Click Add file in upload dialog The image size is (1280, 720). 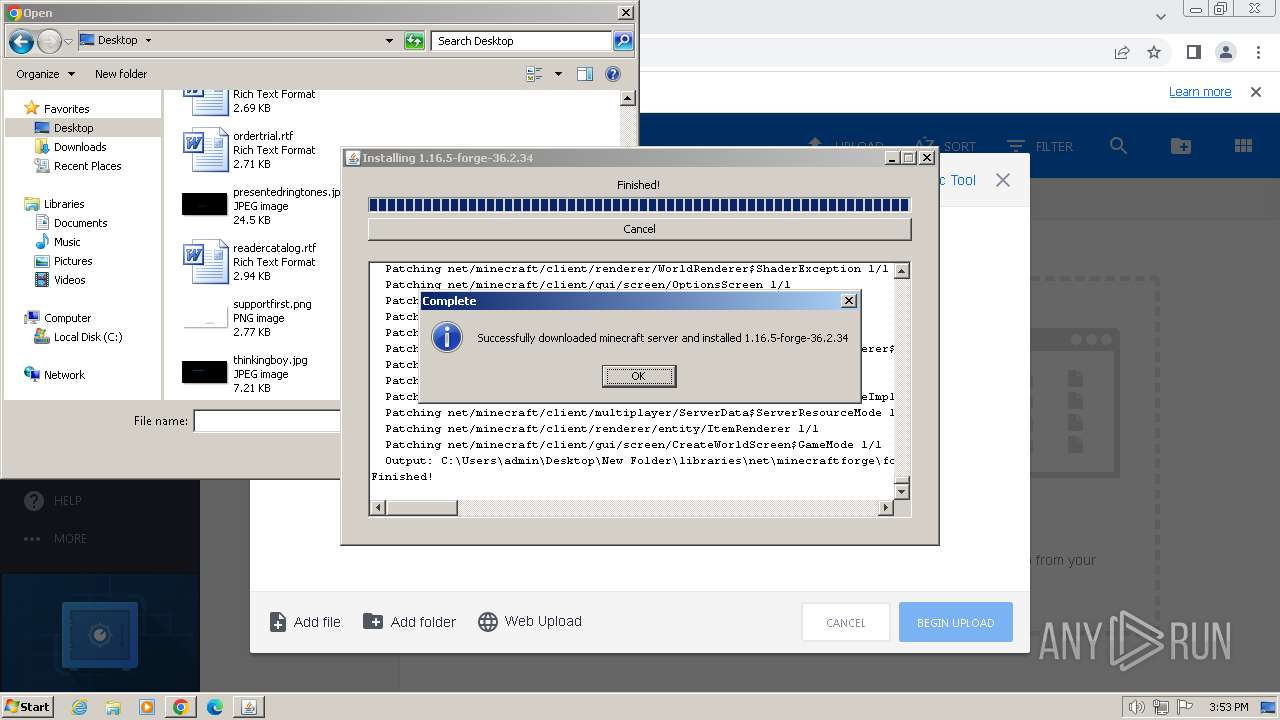click(x=305, y=622)
